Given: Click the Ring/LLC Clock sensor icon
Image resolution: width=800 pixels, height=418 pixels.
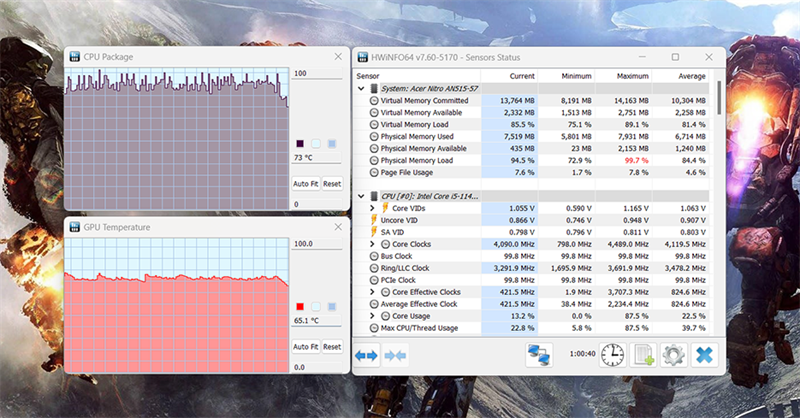Looking at the screenshot, I should (x=374, y=268).
